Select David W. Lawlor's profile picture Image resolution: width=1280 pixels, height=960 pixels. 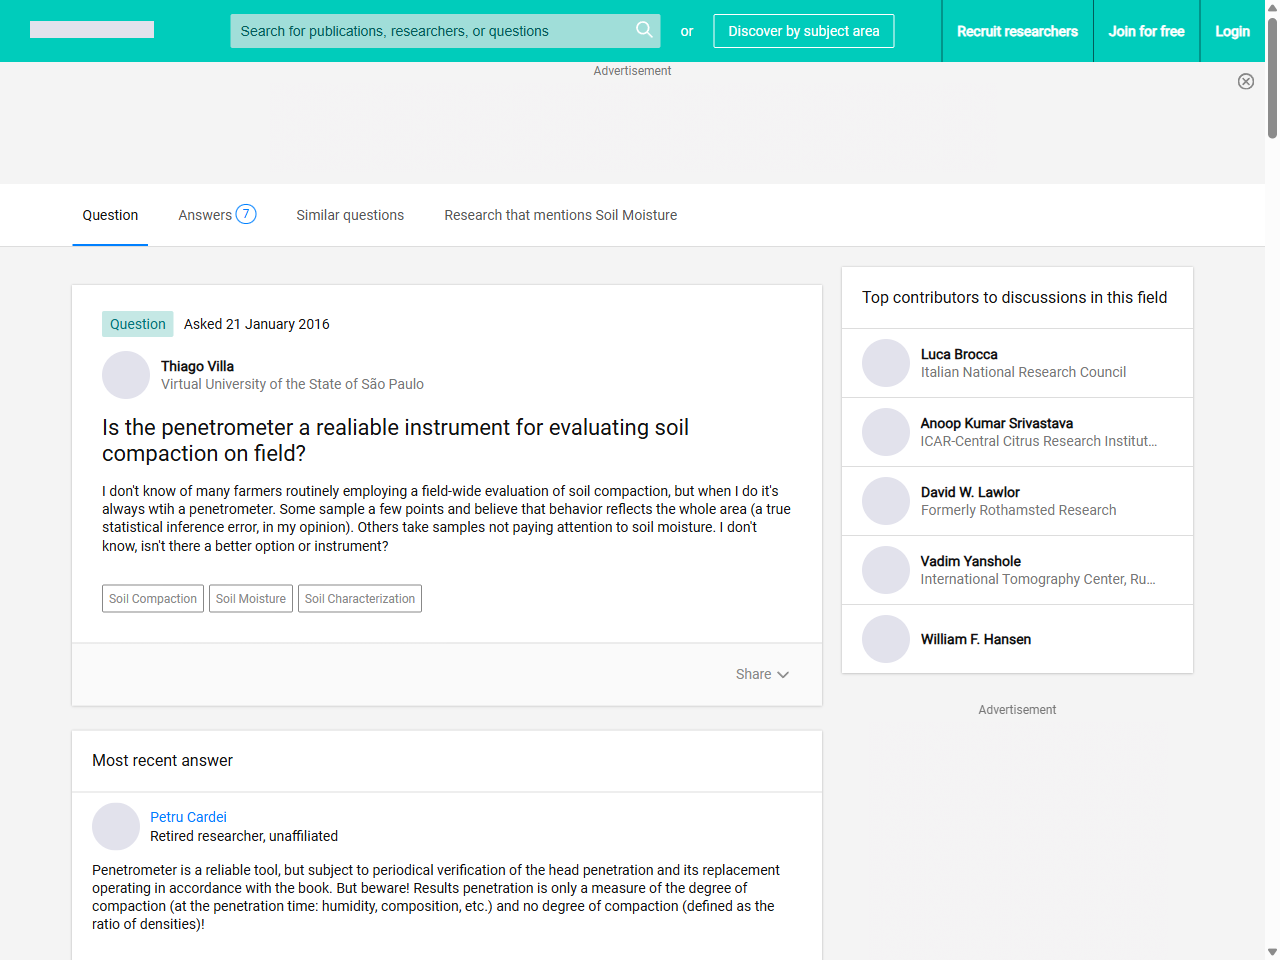886,501
